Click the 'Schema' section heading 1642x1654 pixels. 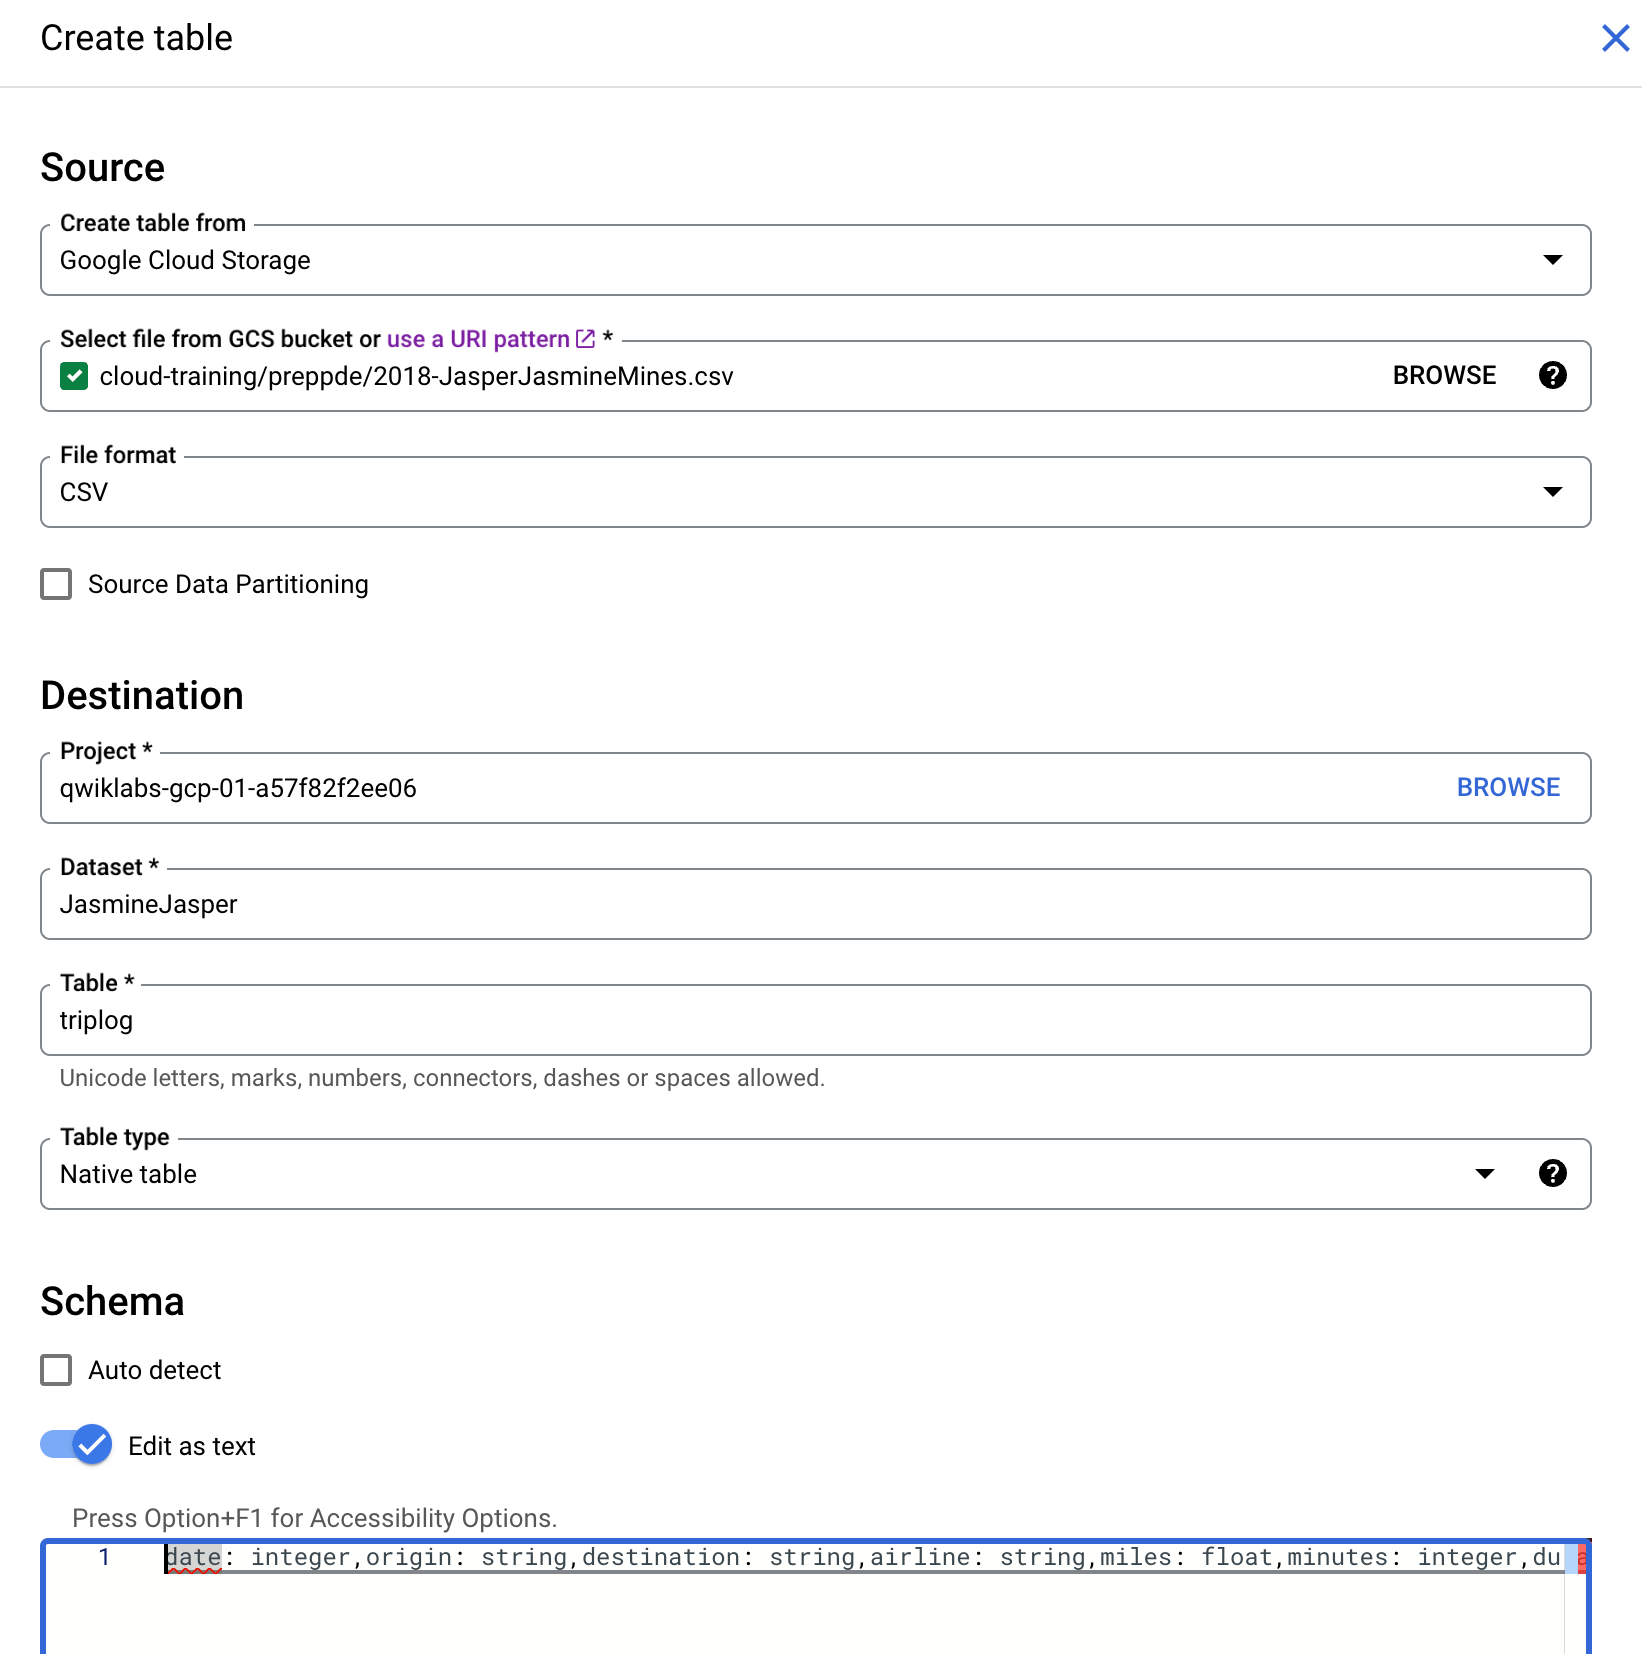112,1301
